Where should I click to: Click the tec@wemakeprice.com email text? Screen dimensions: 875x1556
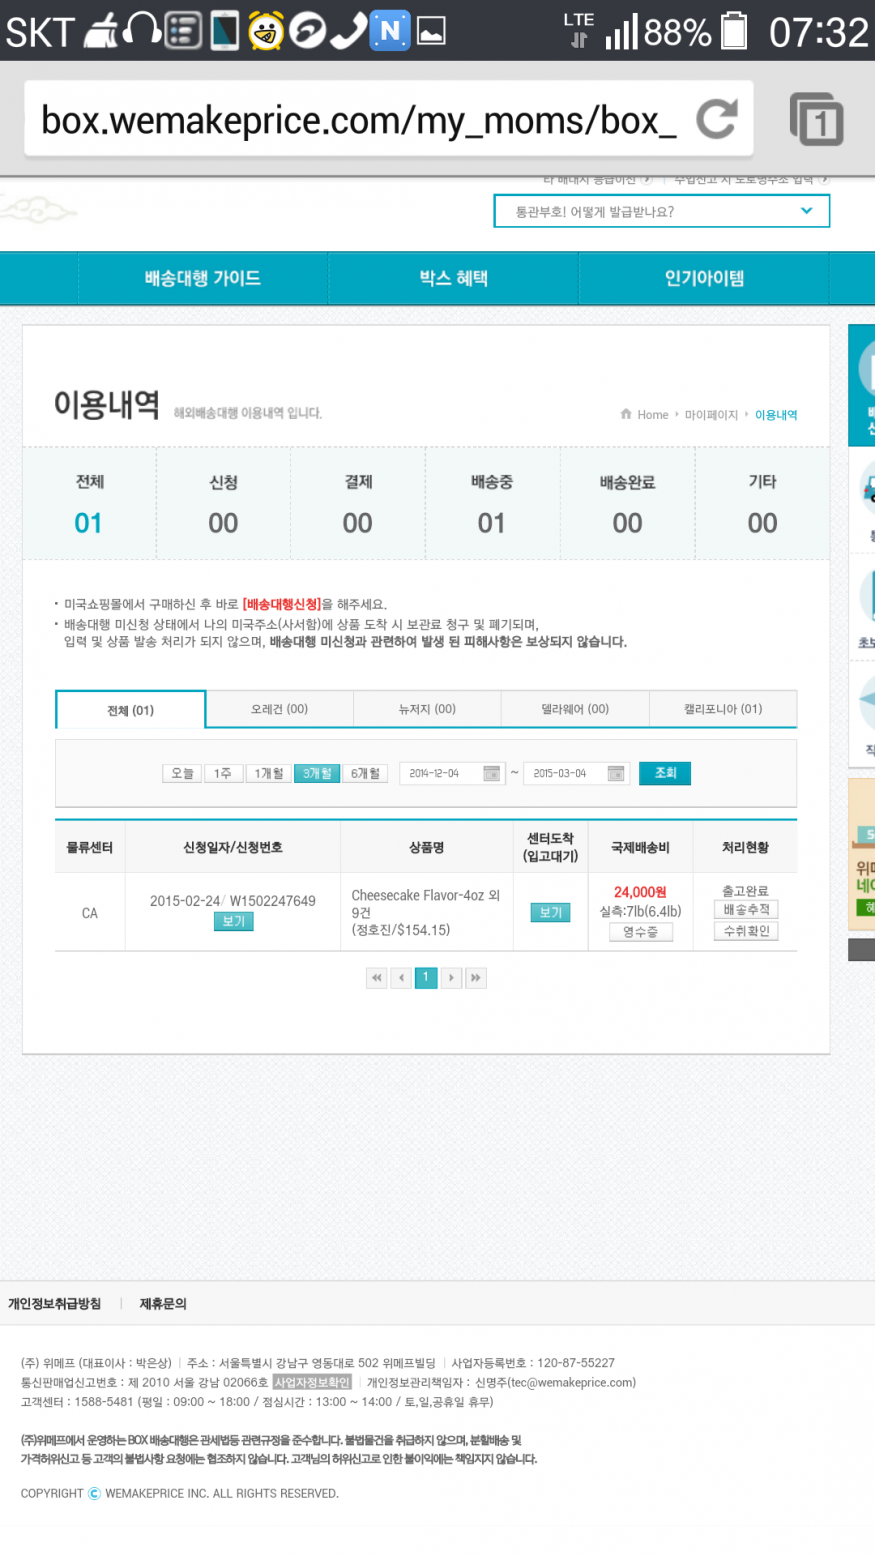[x=570, y=1382]
